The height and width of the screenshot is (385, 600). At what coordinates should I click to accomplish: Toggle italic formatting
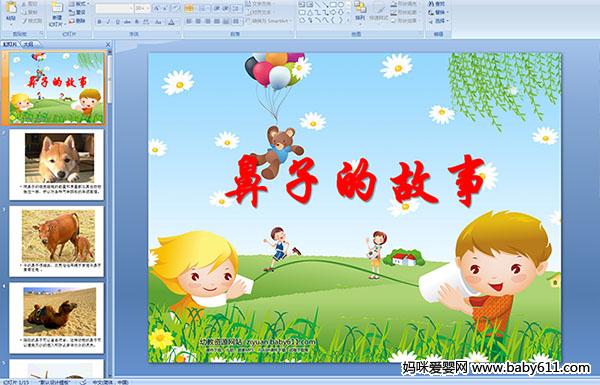coord(108,22)
